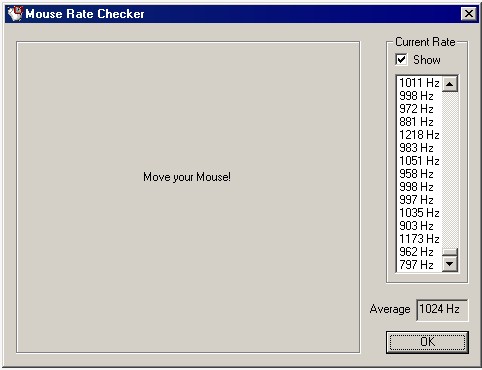The height and width of the screenshot is (370, 482).
Task: Select the 1011 Hz entry
Action: 419,83
